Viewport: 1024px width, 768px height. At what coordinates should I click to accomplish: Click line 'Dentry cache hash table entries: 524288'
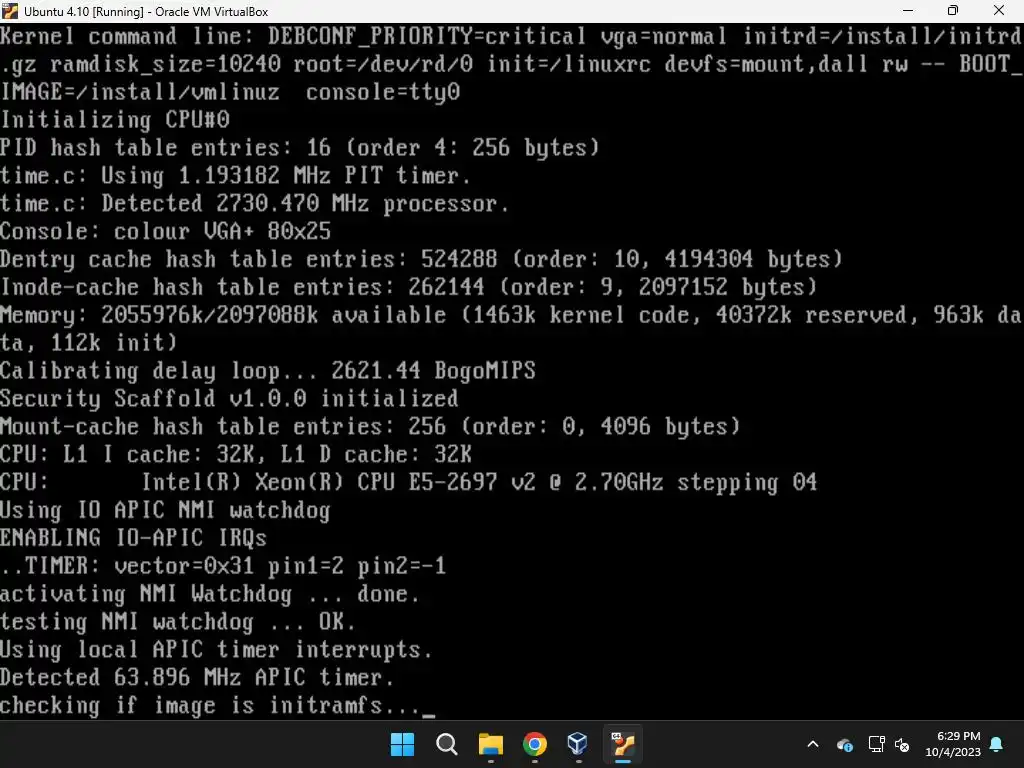(x=249, y=260)
